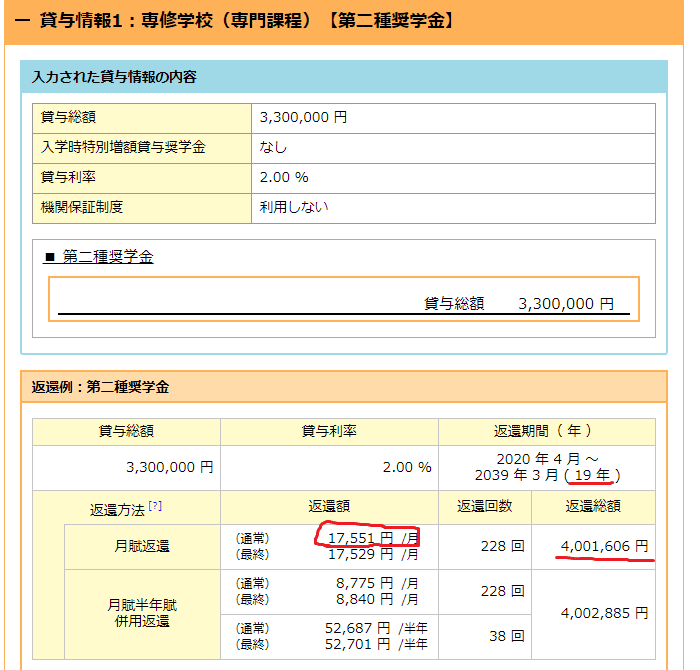
Task: Click the 52,687 円 /半年 regular amount
Action: [x=376, y=628]
